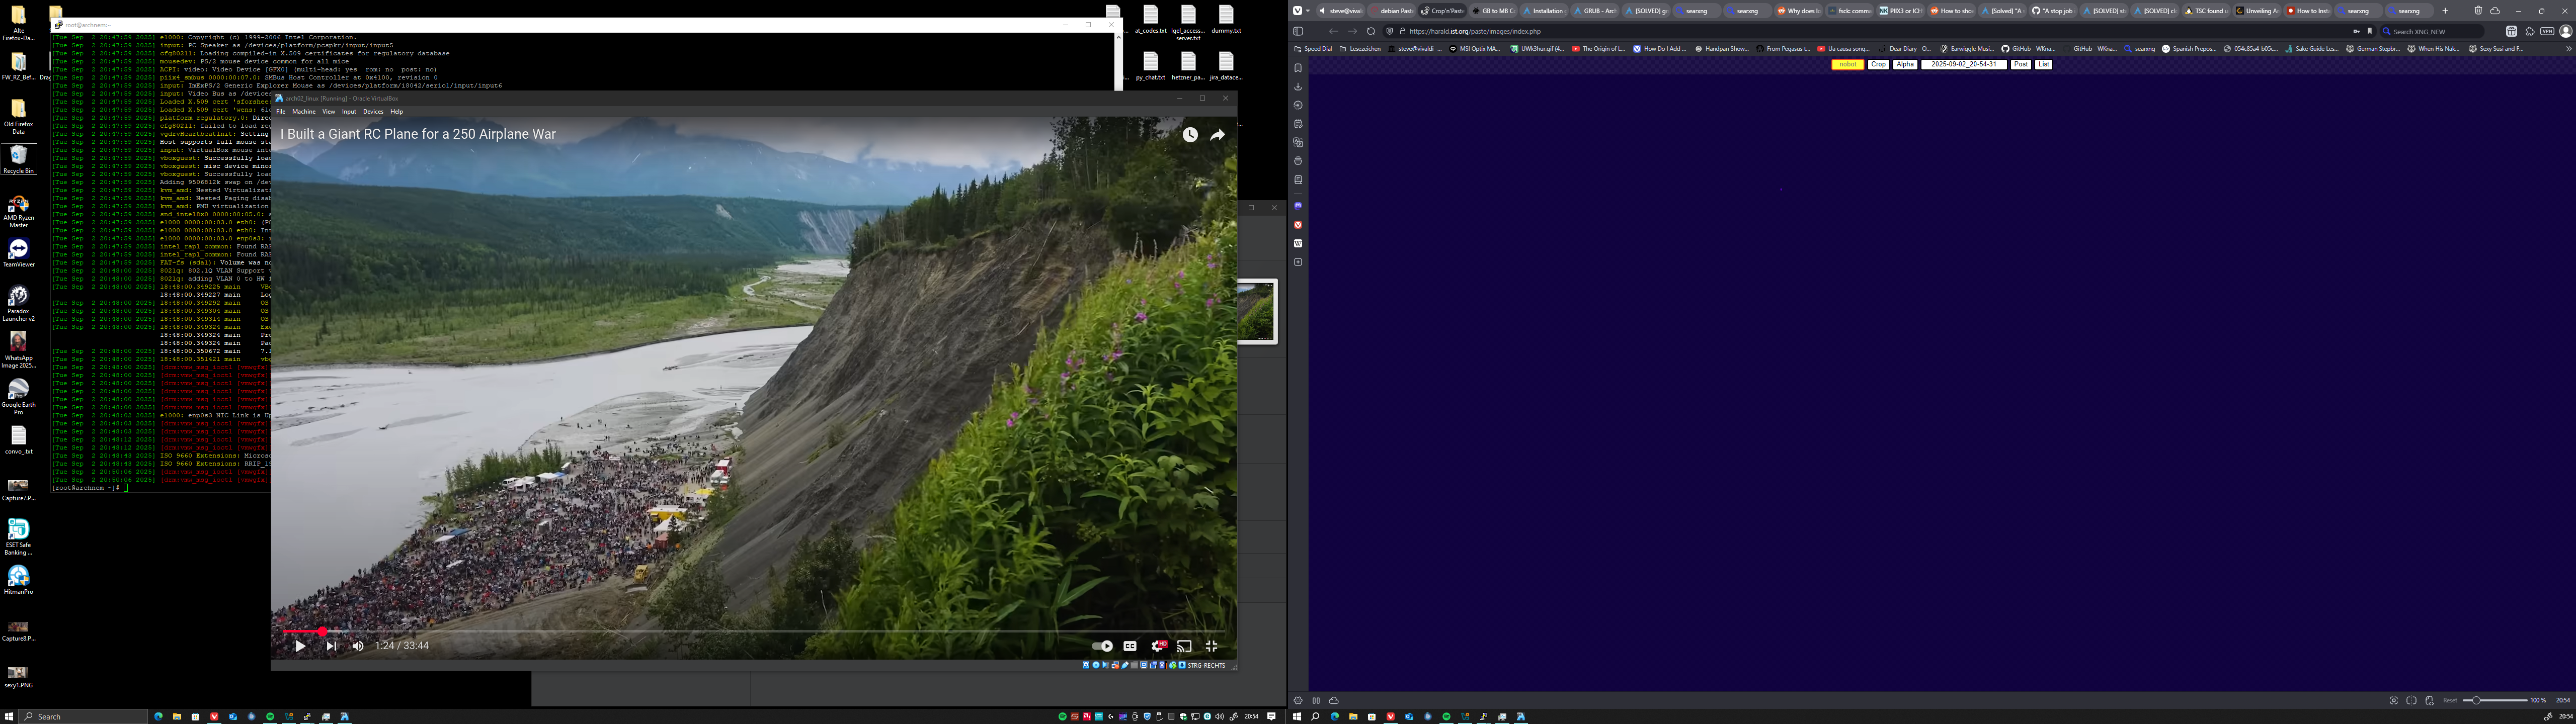The height and width of the screenshot is (724, 2576).
Task: Click the Search XNG_NEW field
Action: coord(2432,31)
